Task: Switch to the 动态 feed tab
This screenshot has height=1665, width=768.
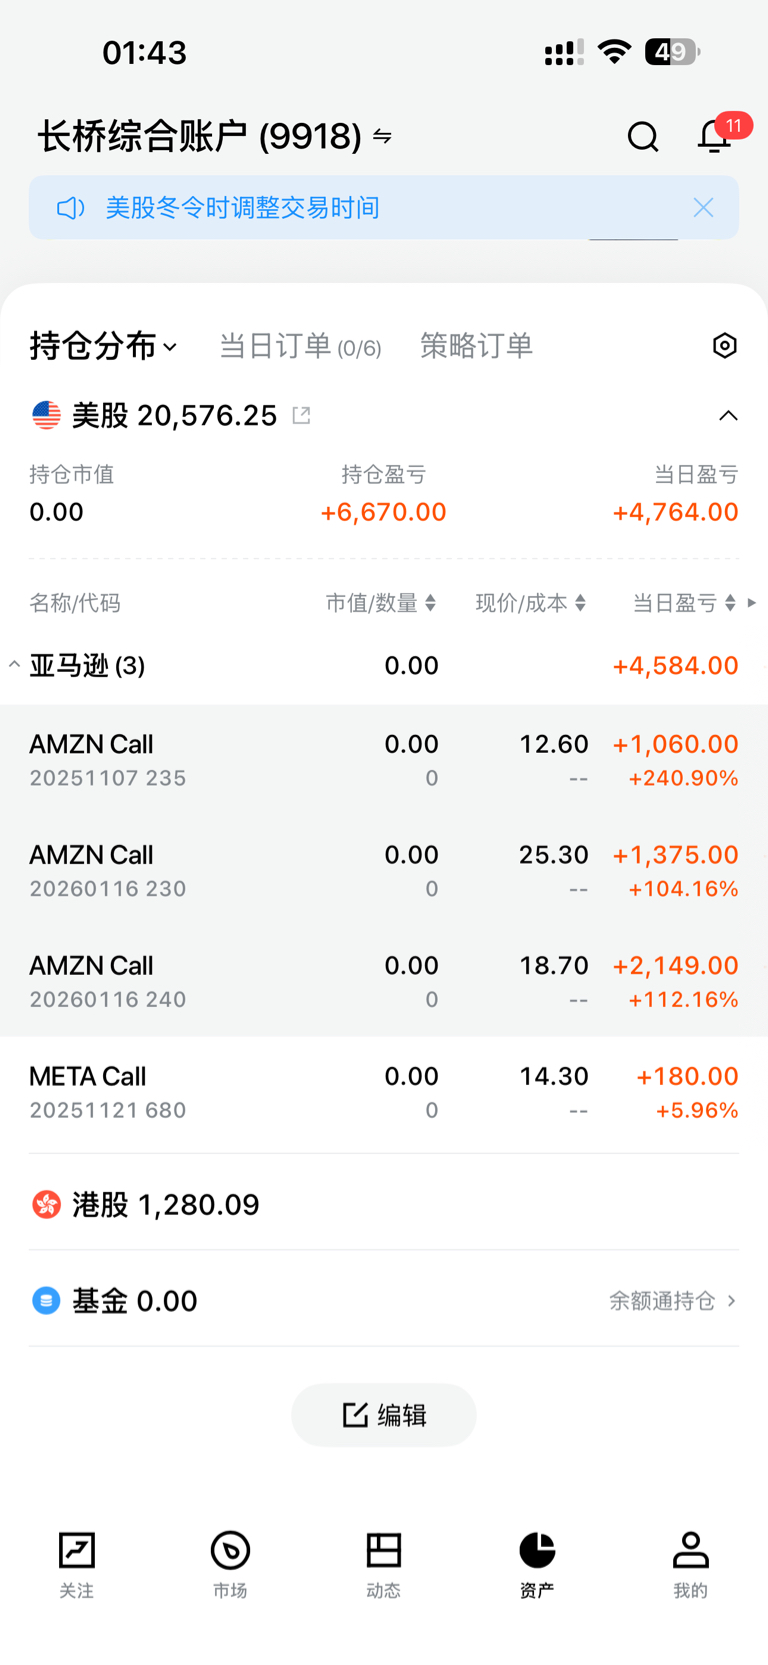Action: tap(384, 1565)
